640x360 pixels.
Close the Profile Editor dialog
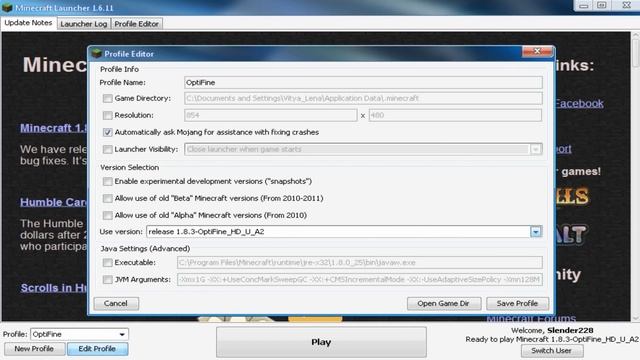click(x=537, y=51)
